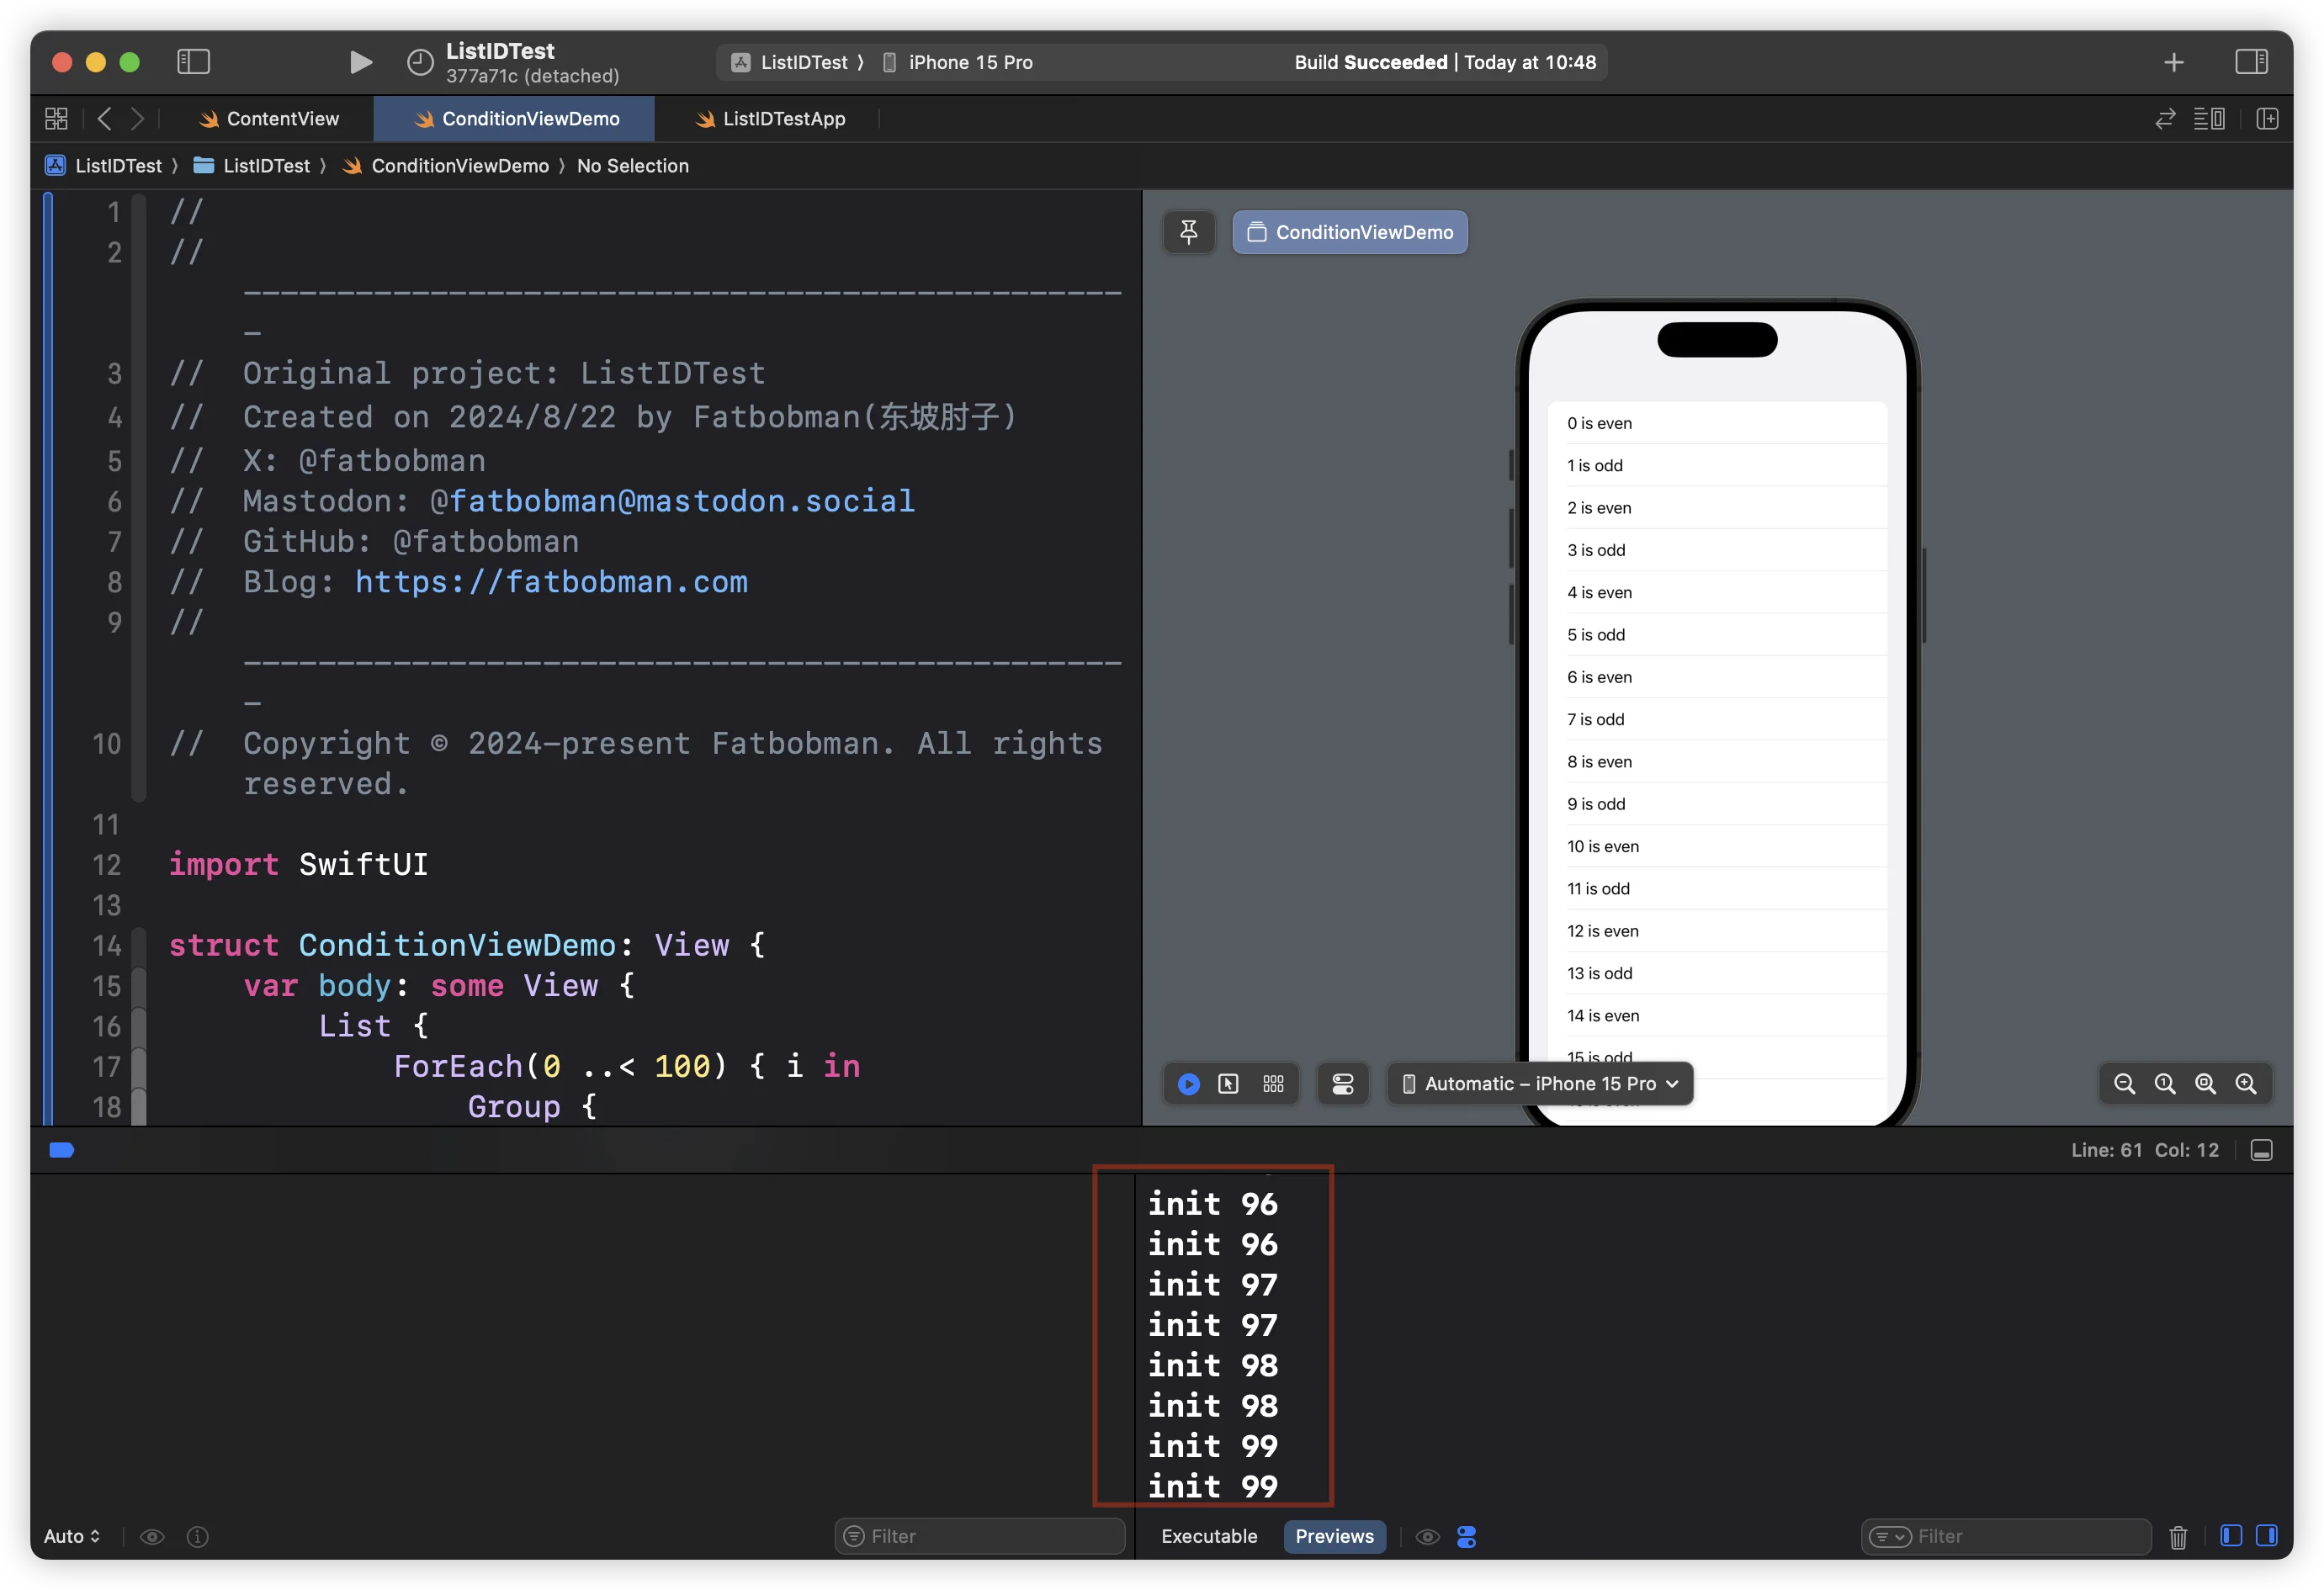The image size is (2324, 1590).
Task: Select the '14 is even' row
Action: [1717, 1015]
